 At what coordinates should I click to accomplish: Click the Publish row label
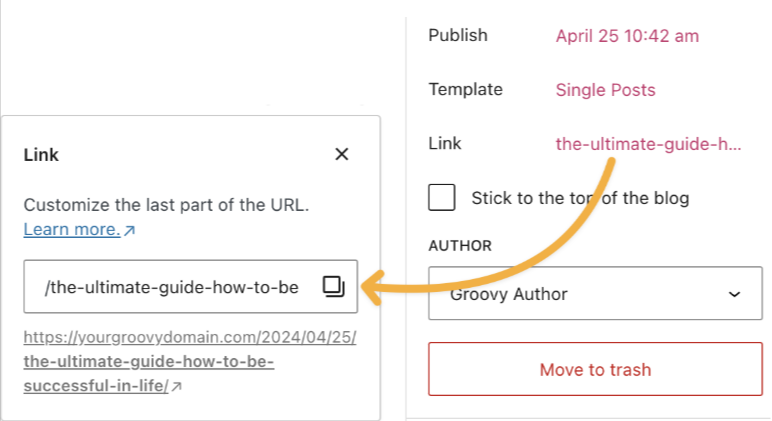tap(458, 35)
